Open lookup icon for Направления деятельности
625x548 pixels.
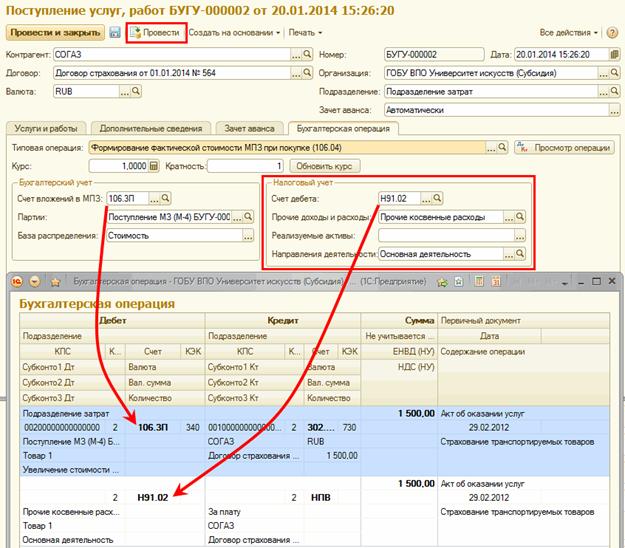point(521,254)
